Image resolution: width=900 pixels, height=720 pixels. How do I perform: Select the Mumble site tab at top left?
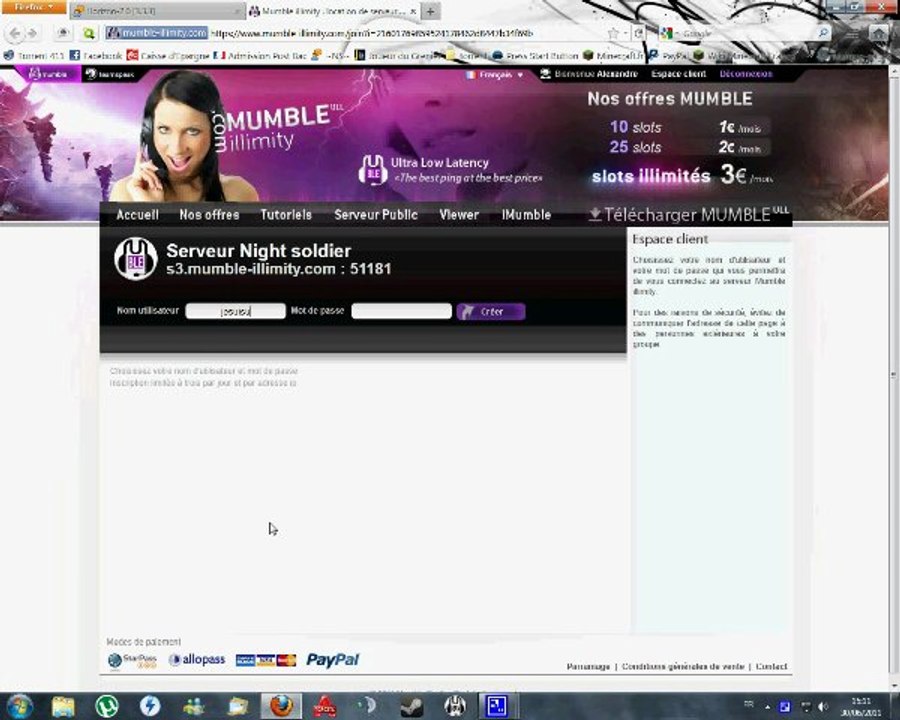click(48, 74)
